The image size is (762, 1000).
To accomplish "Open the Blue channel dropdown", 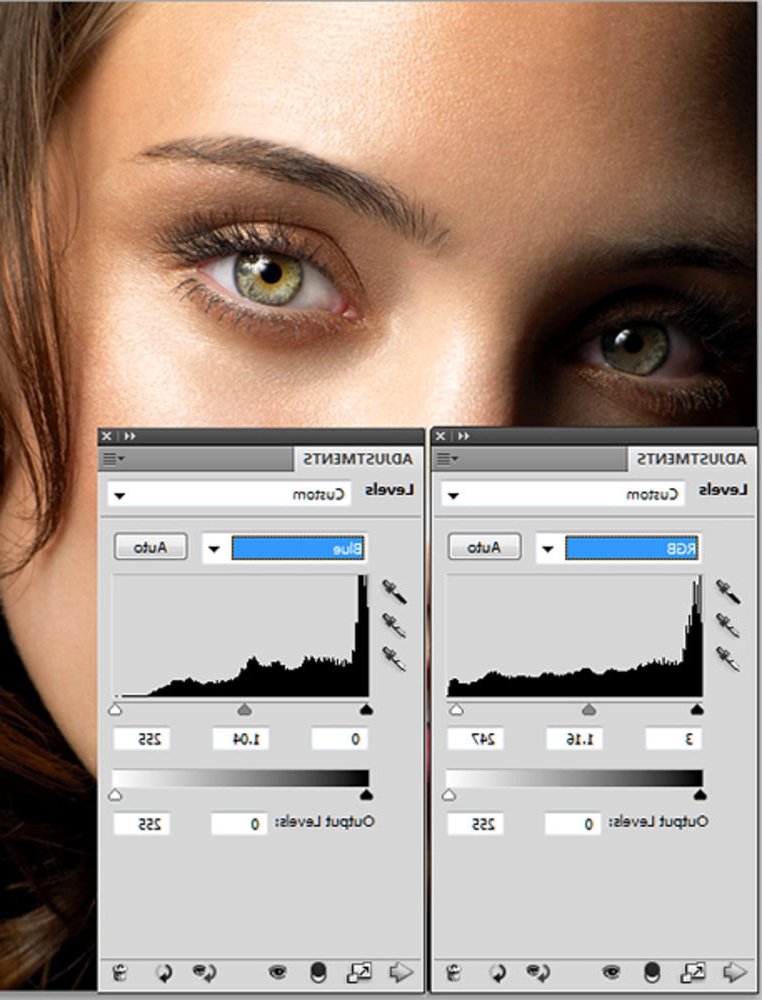I will click(284, 548).
